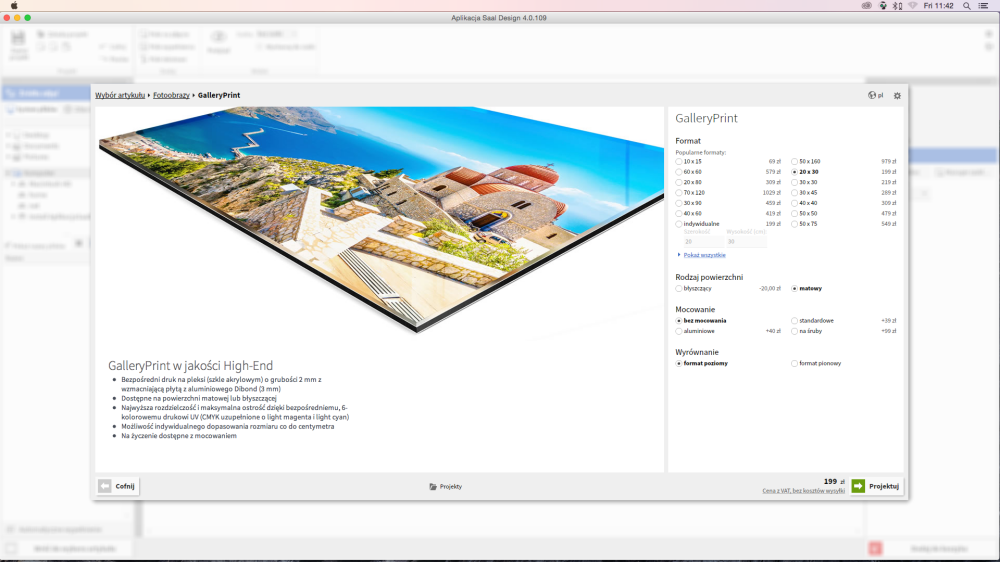Click the Wi-Fi status icon
The height and width of the screenshot is (562, 1000).
coord(913,6)
